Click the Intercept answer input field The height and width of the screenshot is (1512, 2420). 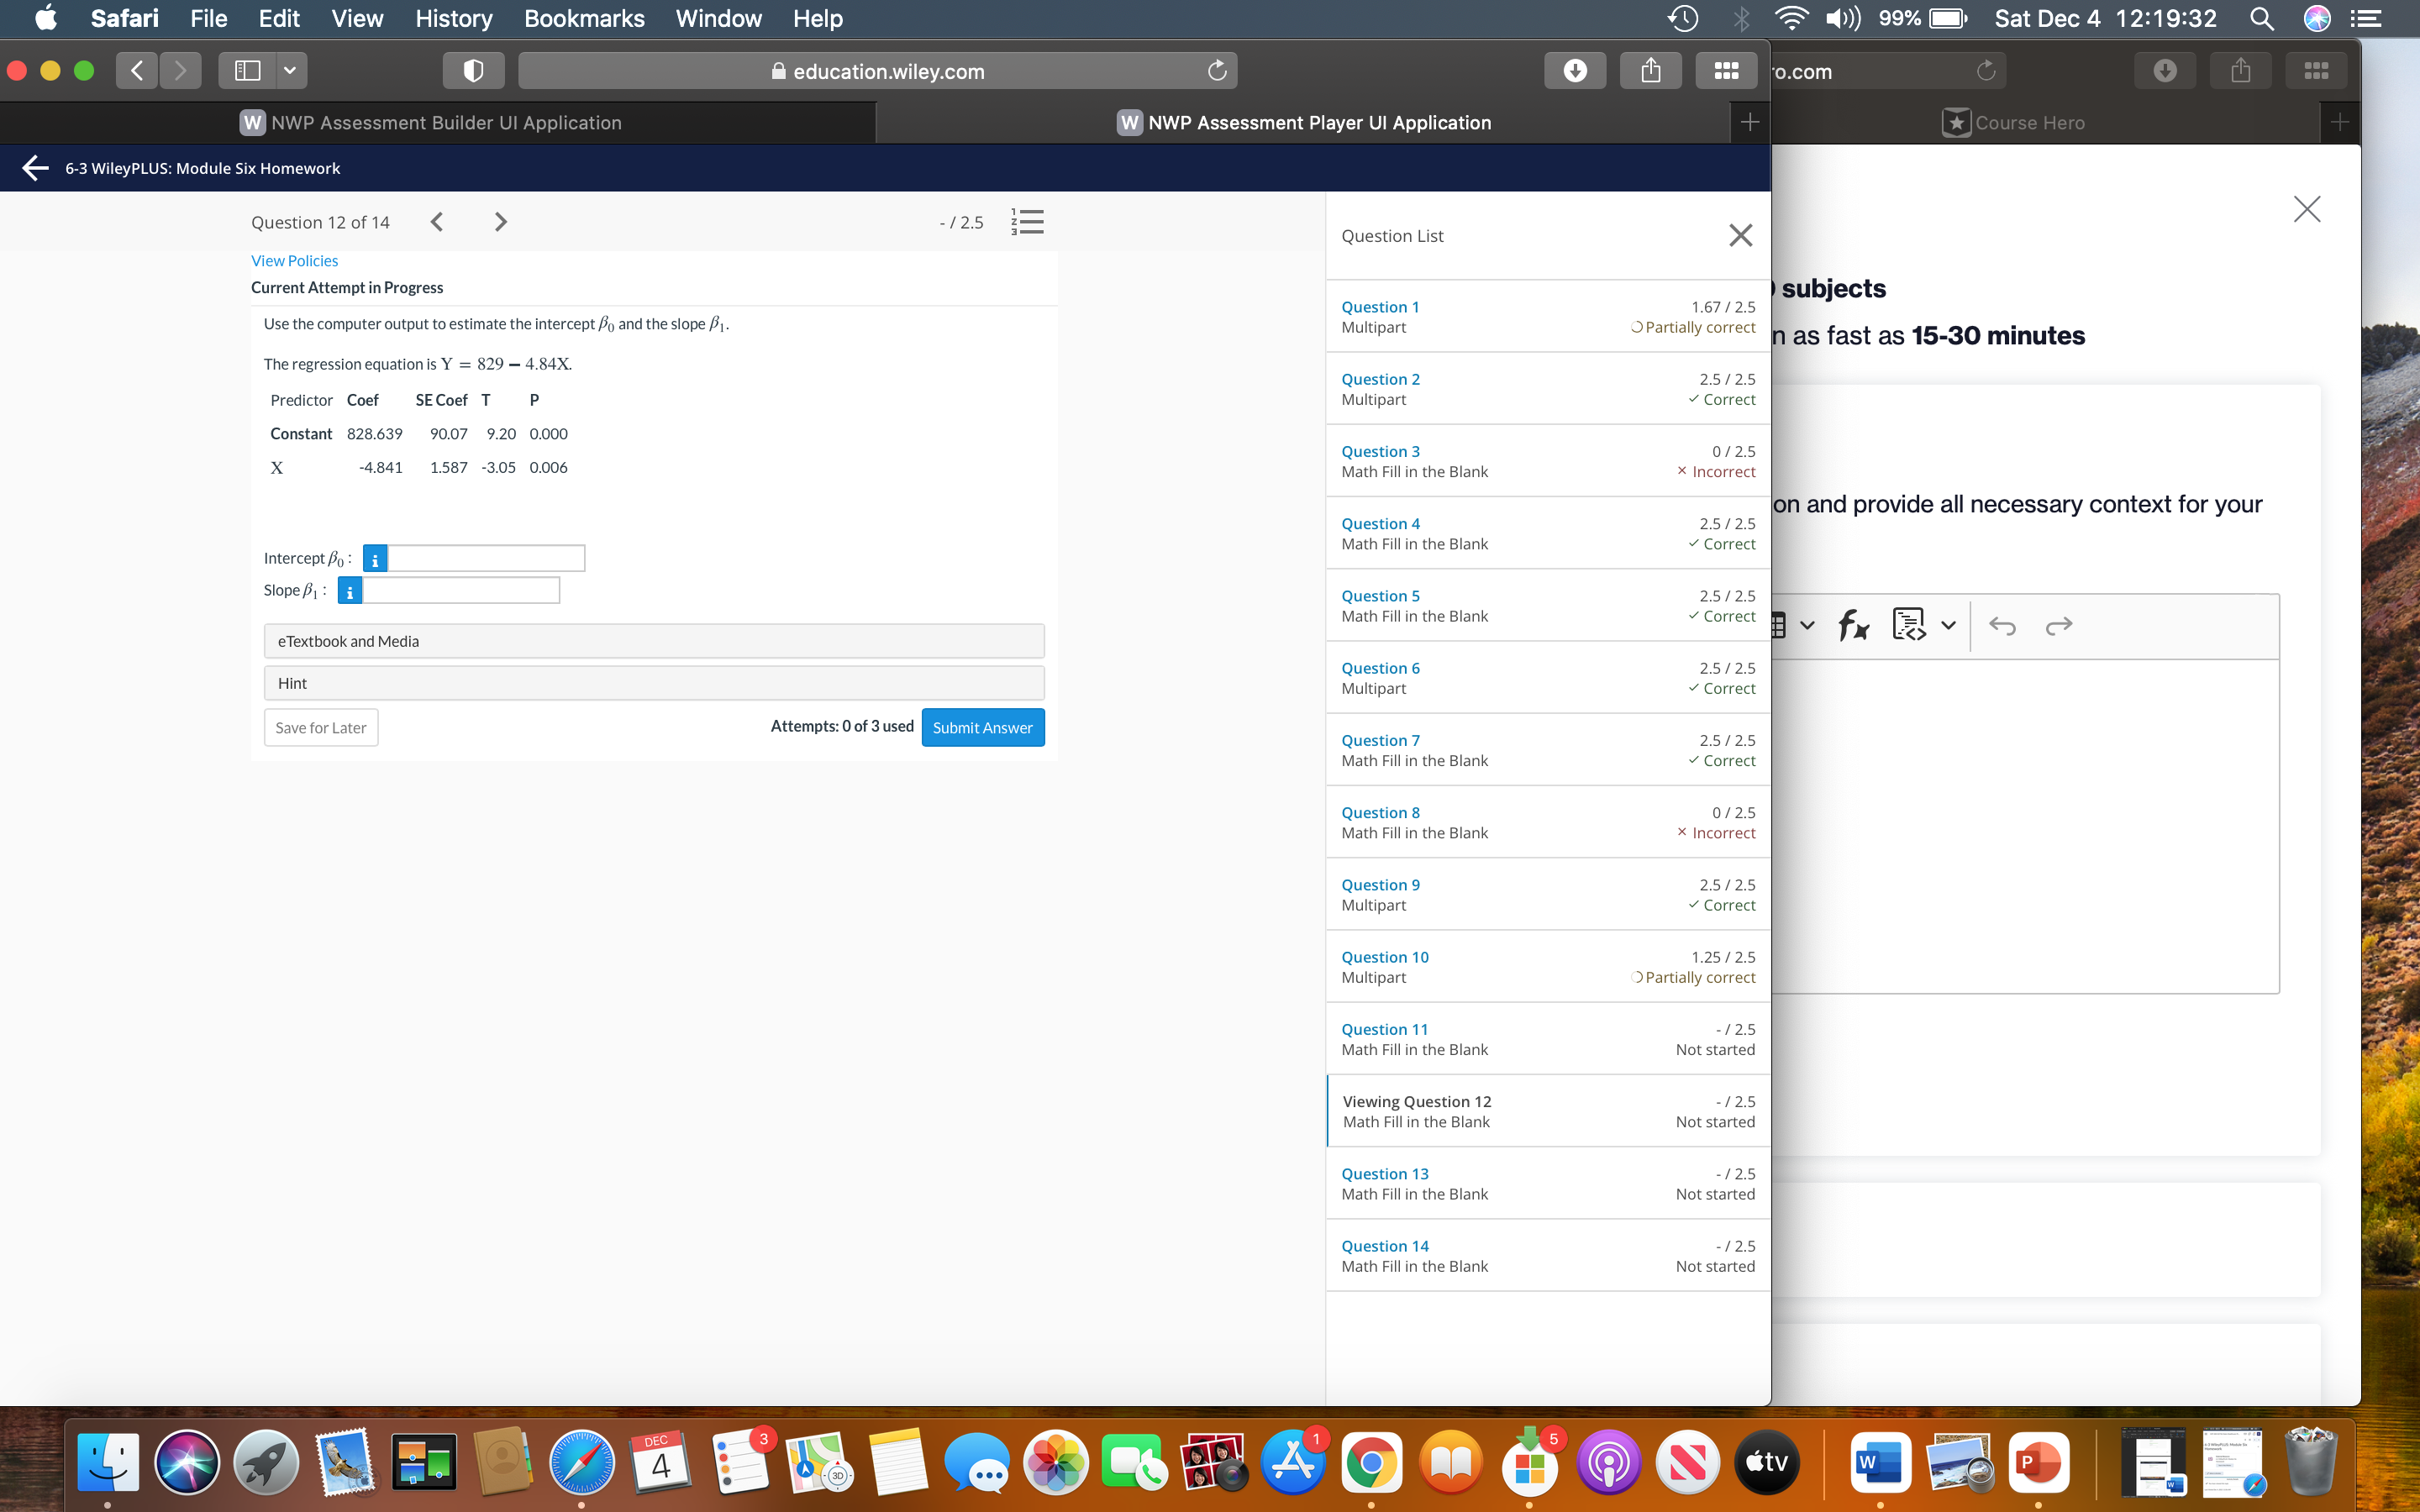coord(486,559)
